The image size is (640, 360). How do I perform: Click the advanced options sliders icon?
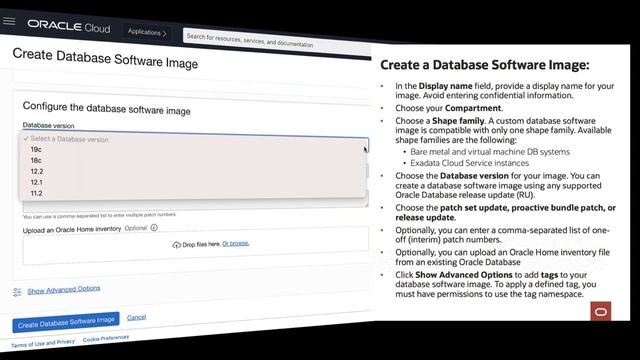pyautogui.click(x=17, y=292)
